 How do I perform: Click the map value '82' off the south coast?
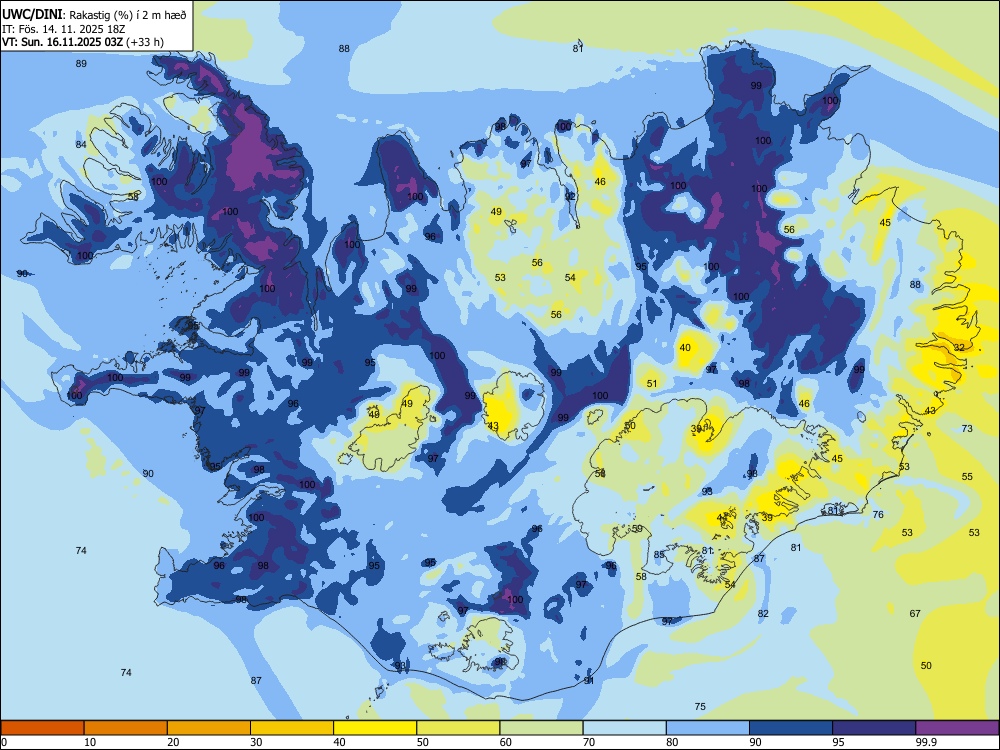point(763,614)
